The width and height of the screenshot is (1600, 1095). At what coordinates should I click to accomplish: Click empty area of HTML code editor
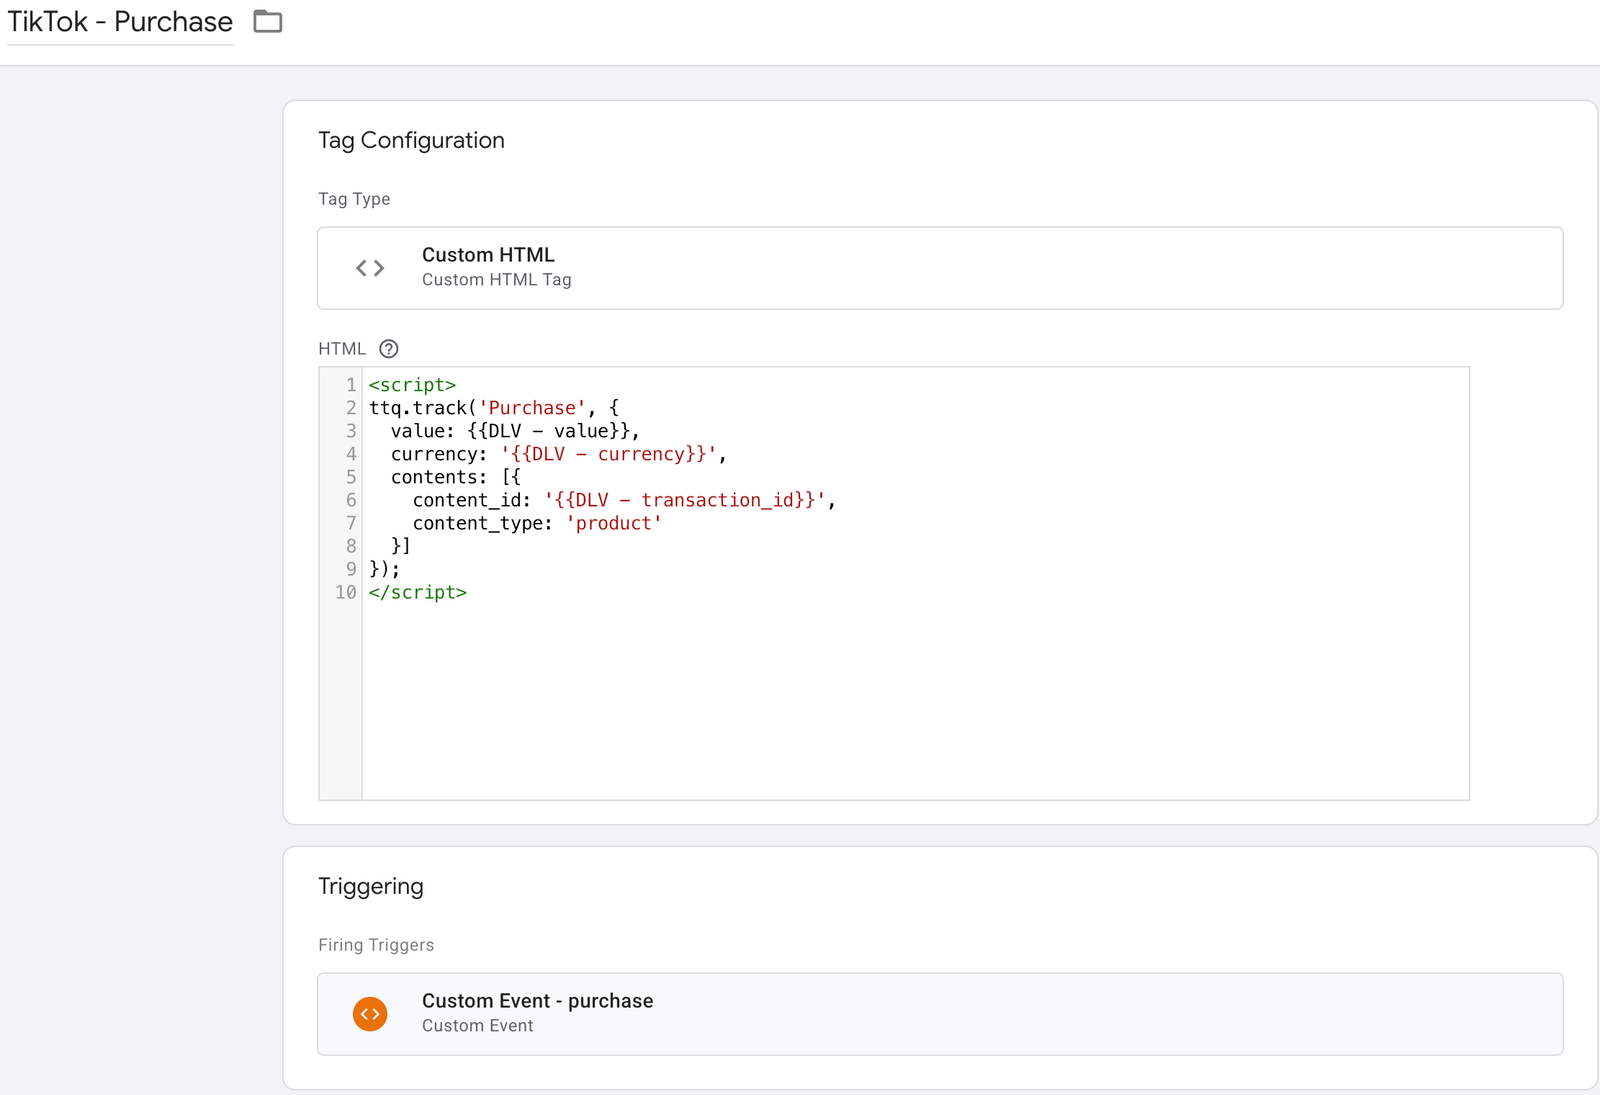pos(915,700)
